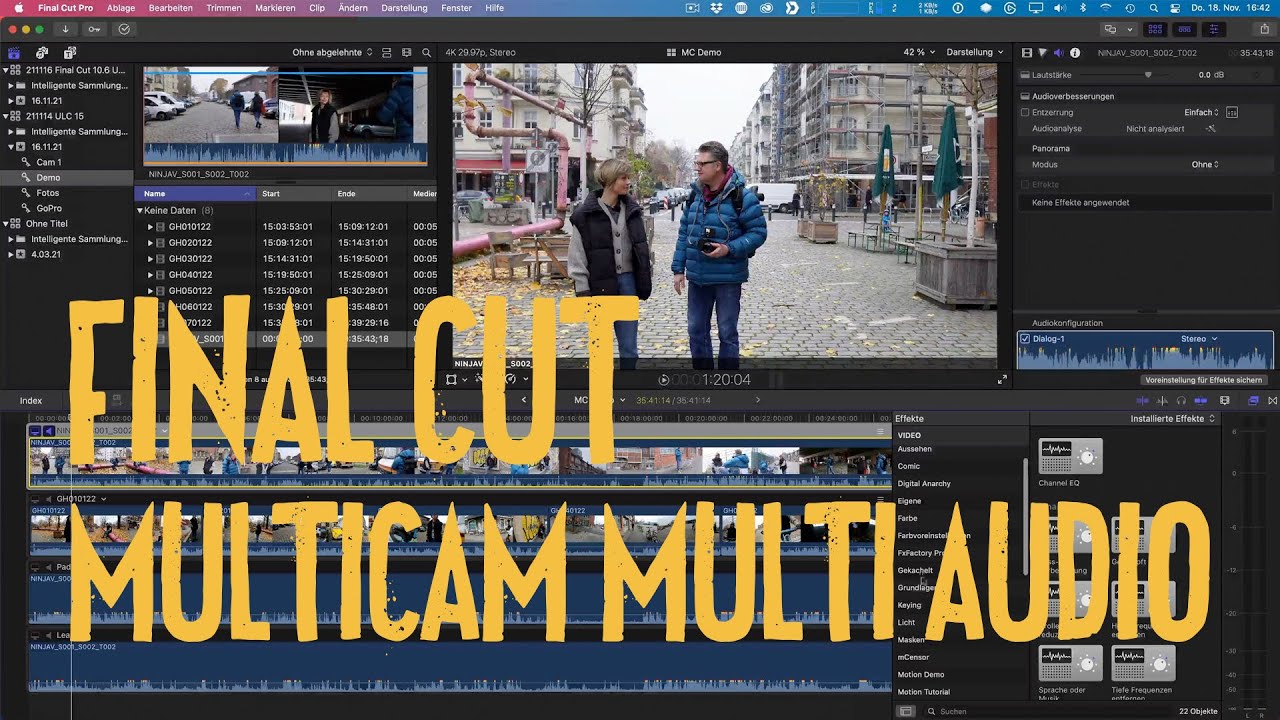Open the Fenster menu
The image size is (1280, 720).
pos(456,8)
